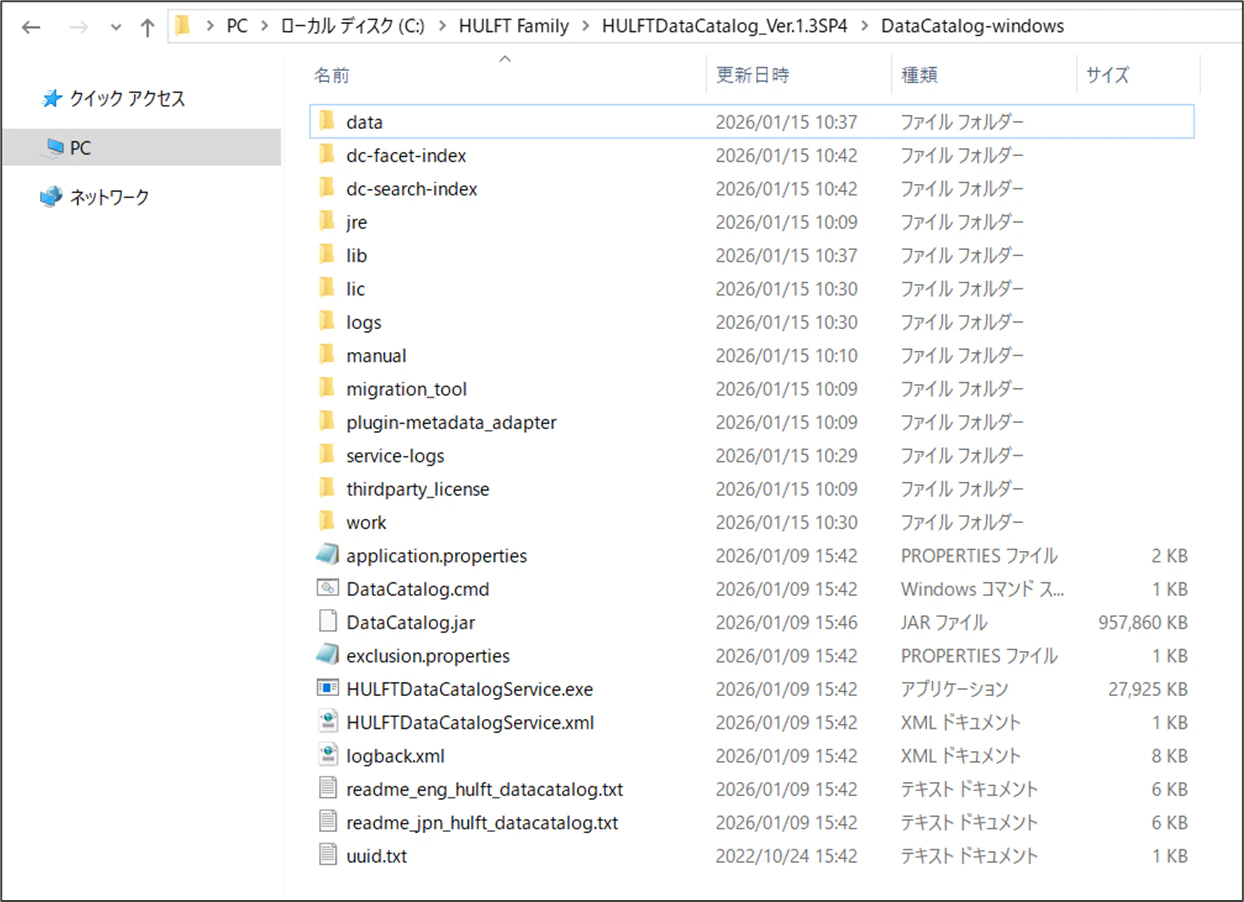Select the migration_tool folder icon

click(326, 388)
